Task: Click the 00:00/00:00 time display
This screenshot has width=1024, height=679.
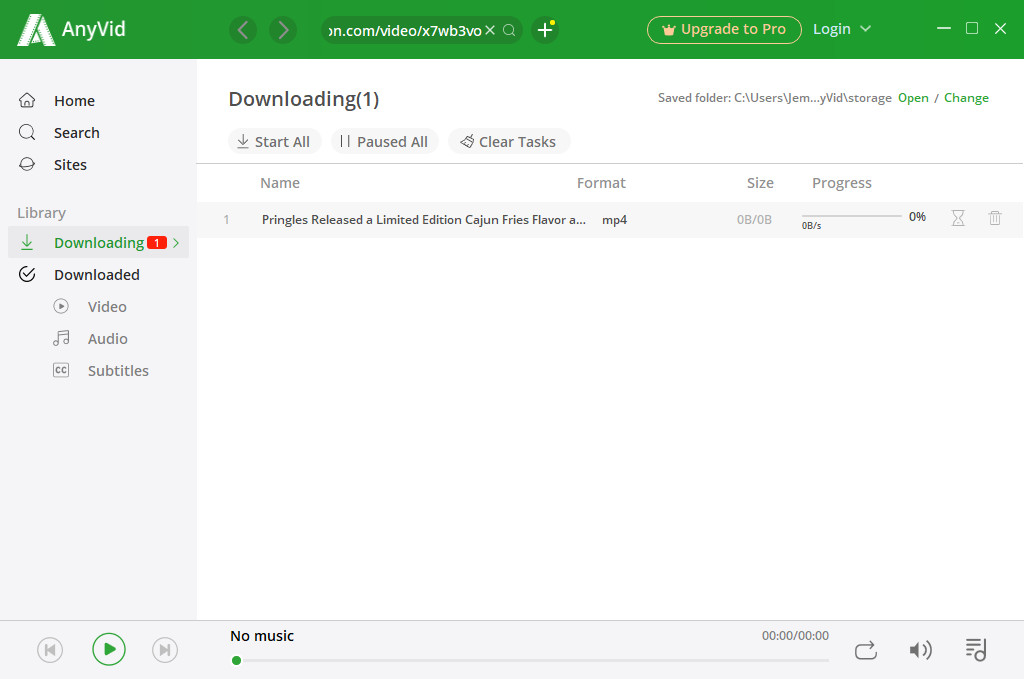Action: point(795,636)
